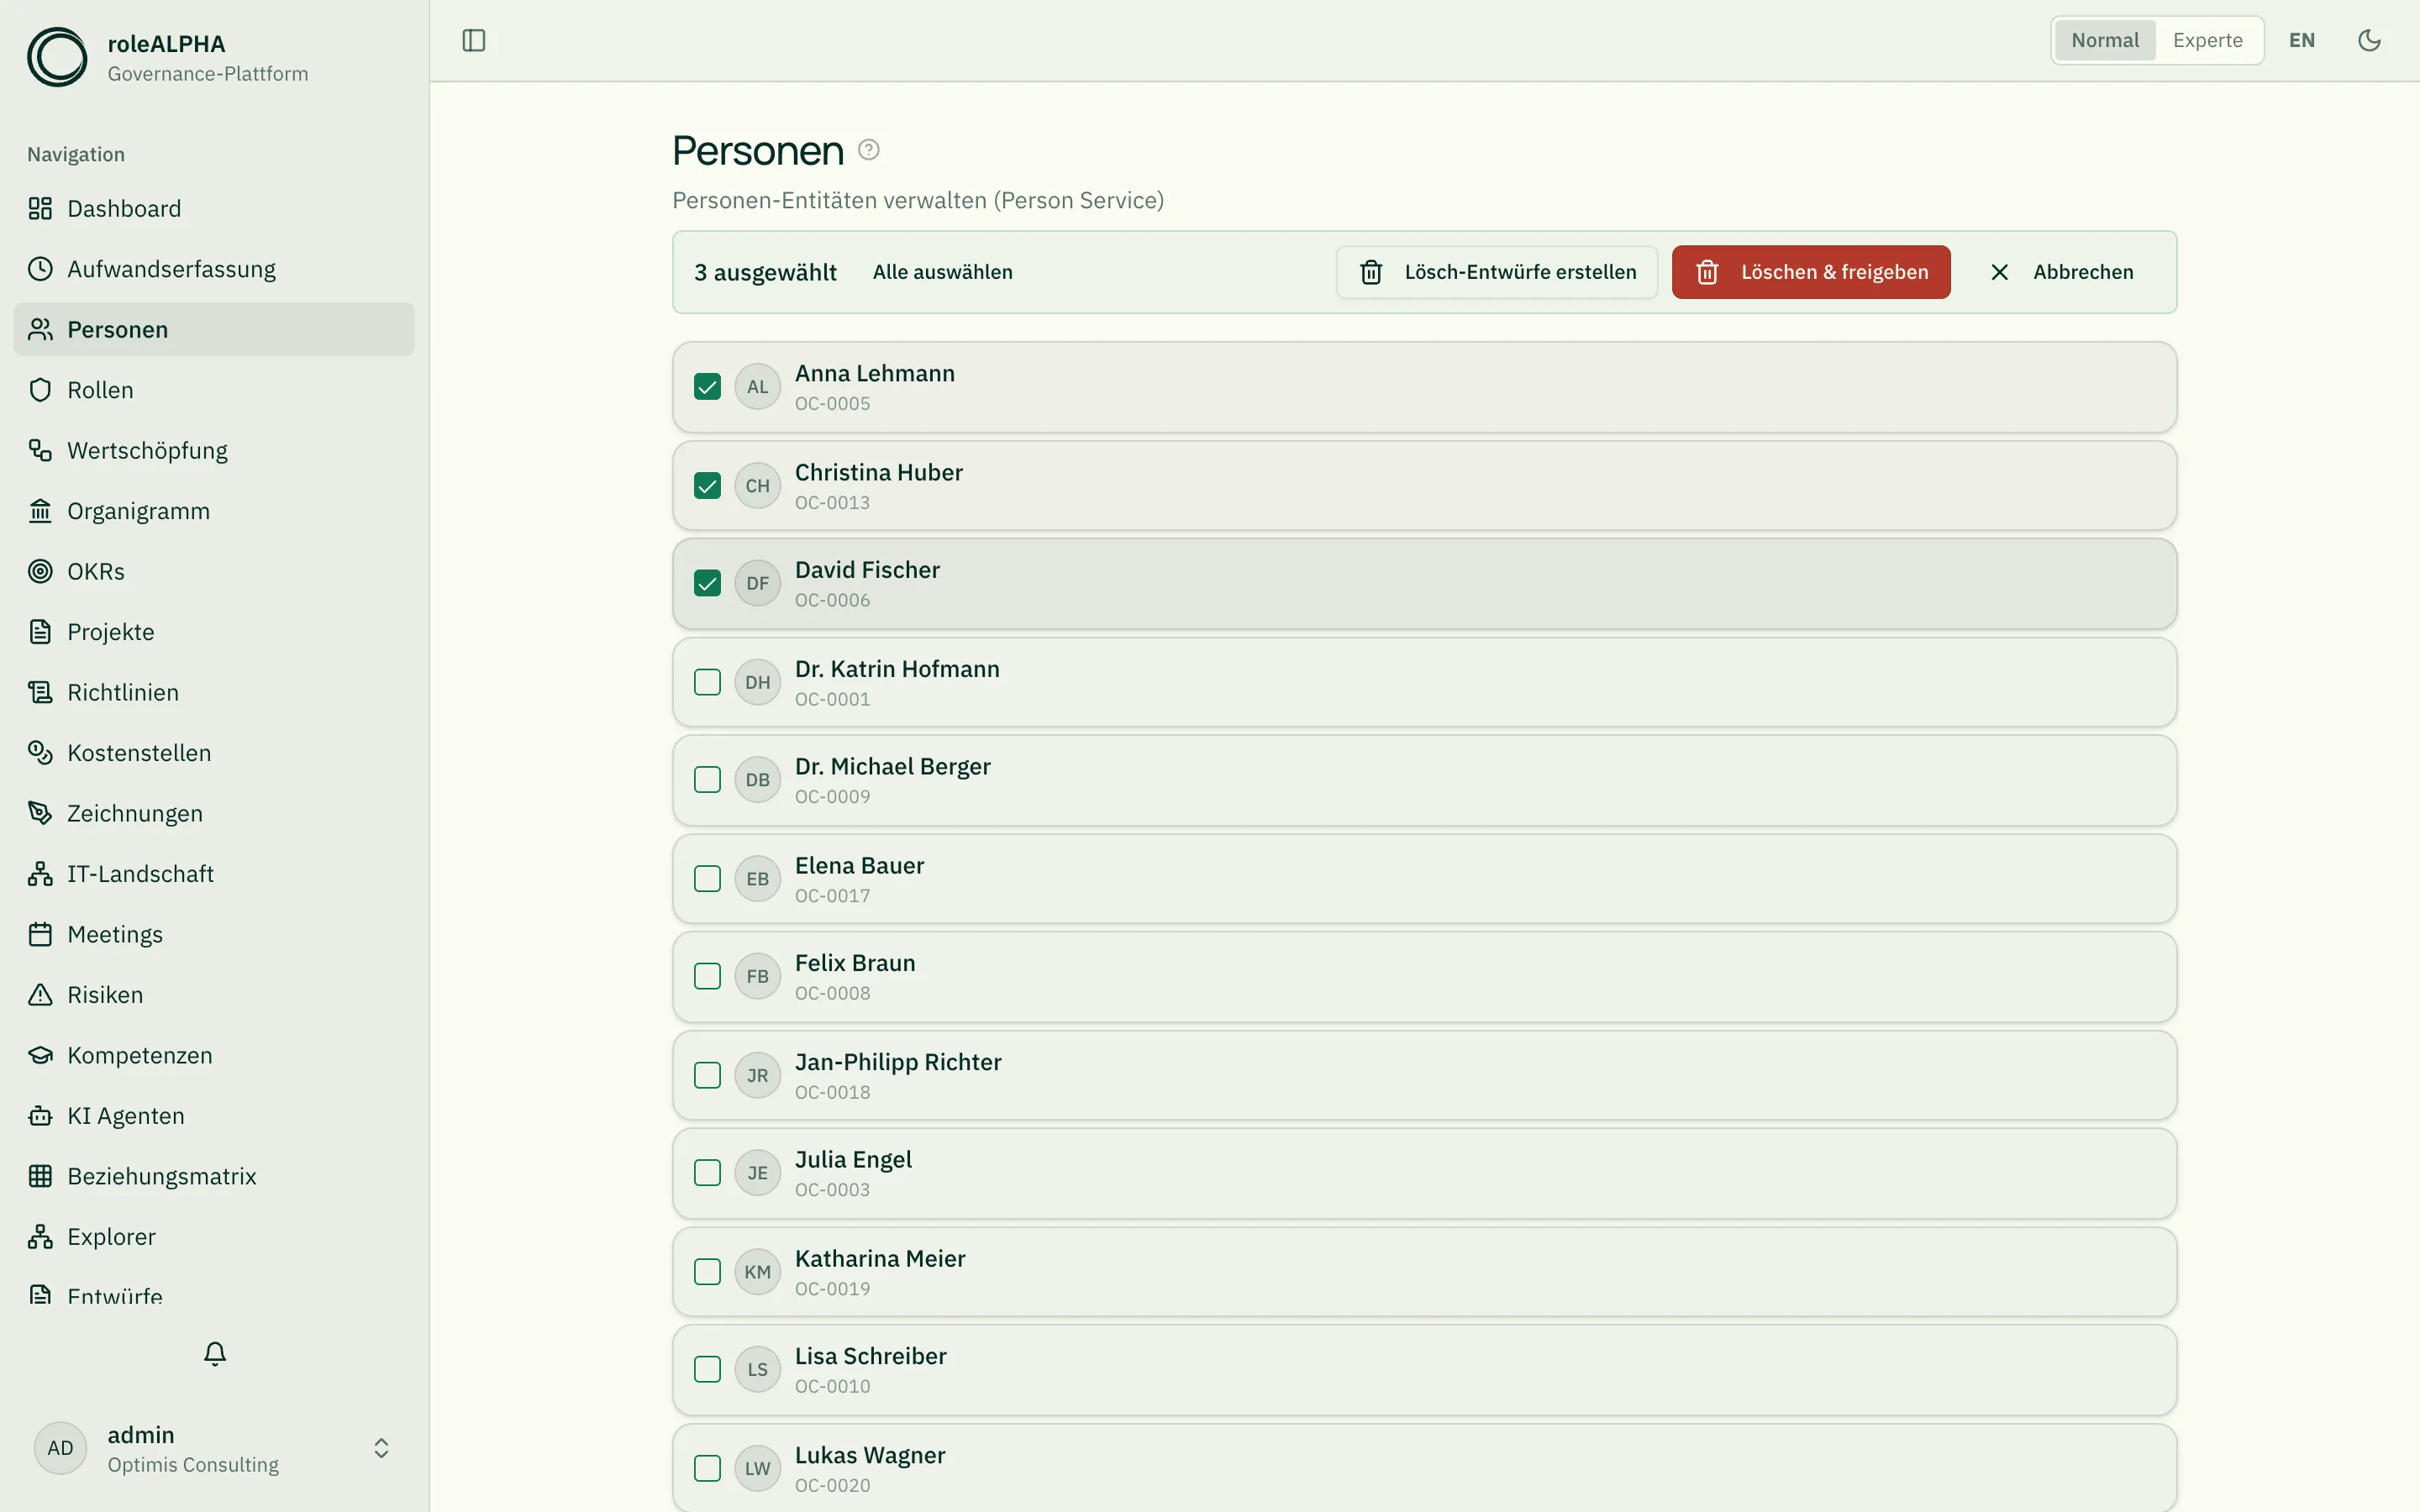
Task: Click the Beziehungsmatrix table icon
Action: [40, 1176]
